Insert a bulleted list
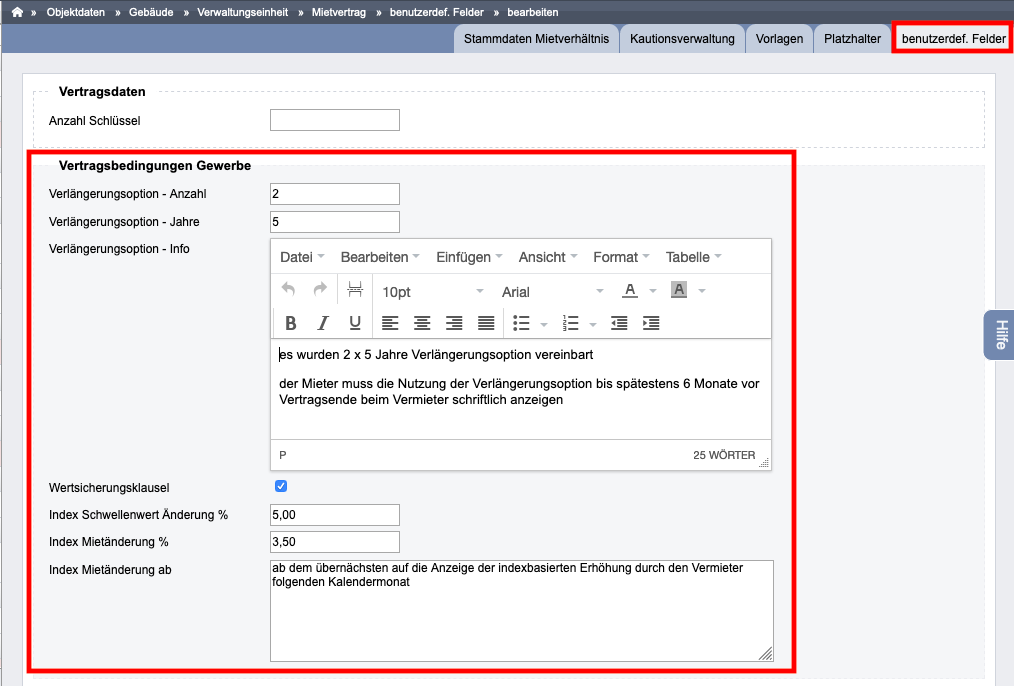Image resolution: width=1014 pixels, height=686 pixels. [521, 323]
